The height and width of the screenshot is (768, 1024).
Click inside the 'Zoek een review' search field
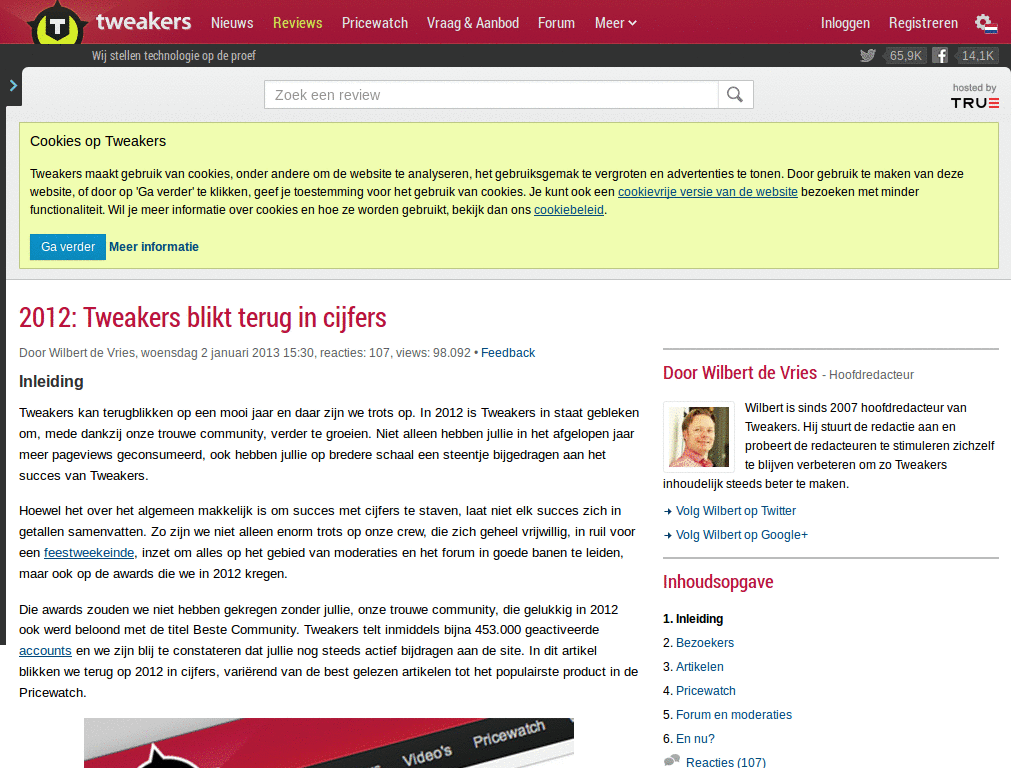pyautogui.click(x=490, y=94)
